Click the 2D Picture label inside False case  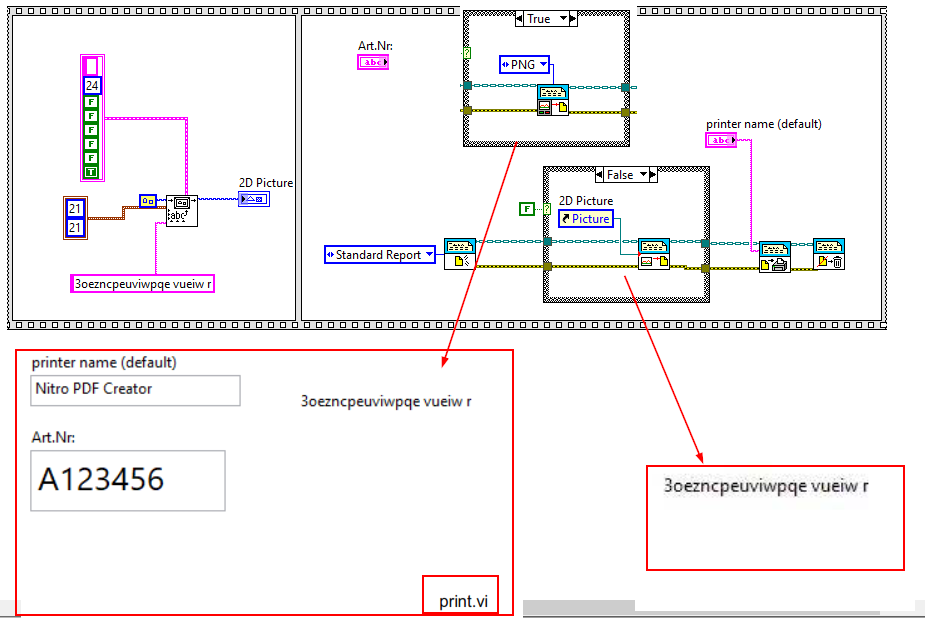click(586, 201)
